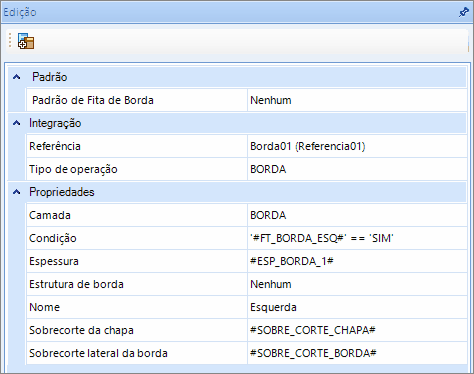Select the Tipo de operação label
Screen dimensions: 474x374
point(73,169)
